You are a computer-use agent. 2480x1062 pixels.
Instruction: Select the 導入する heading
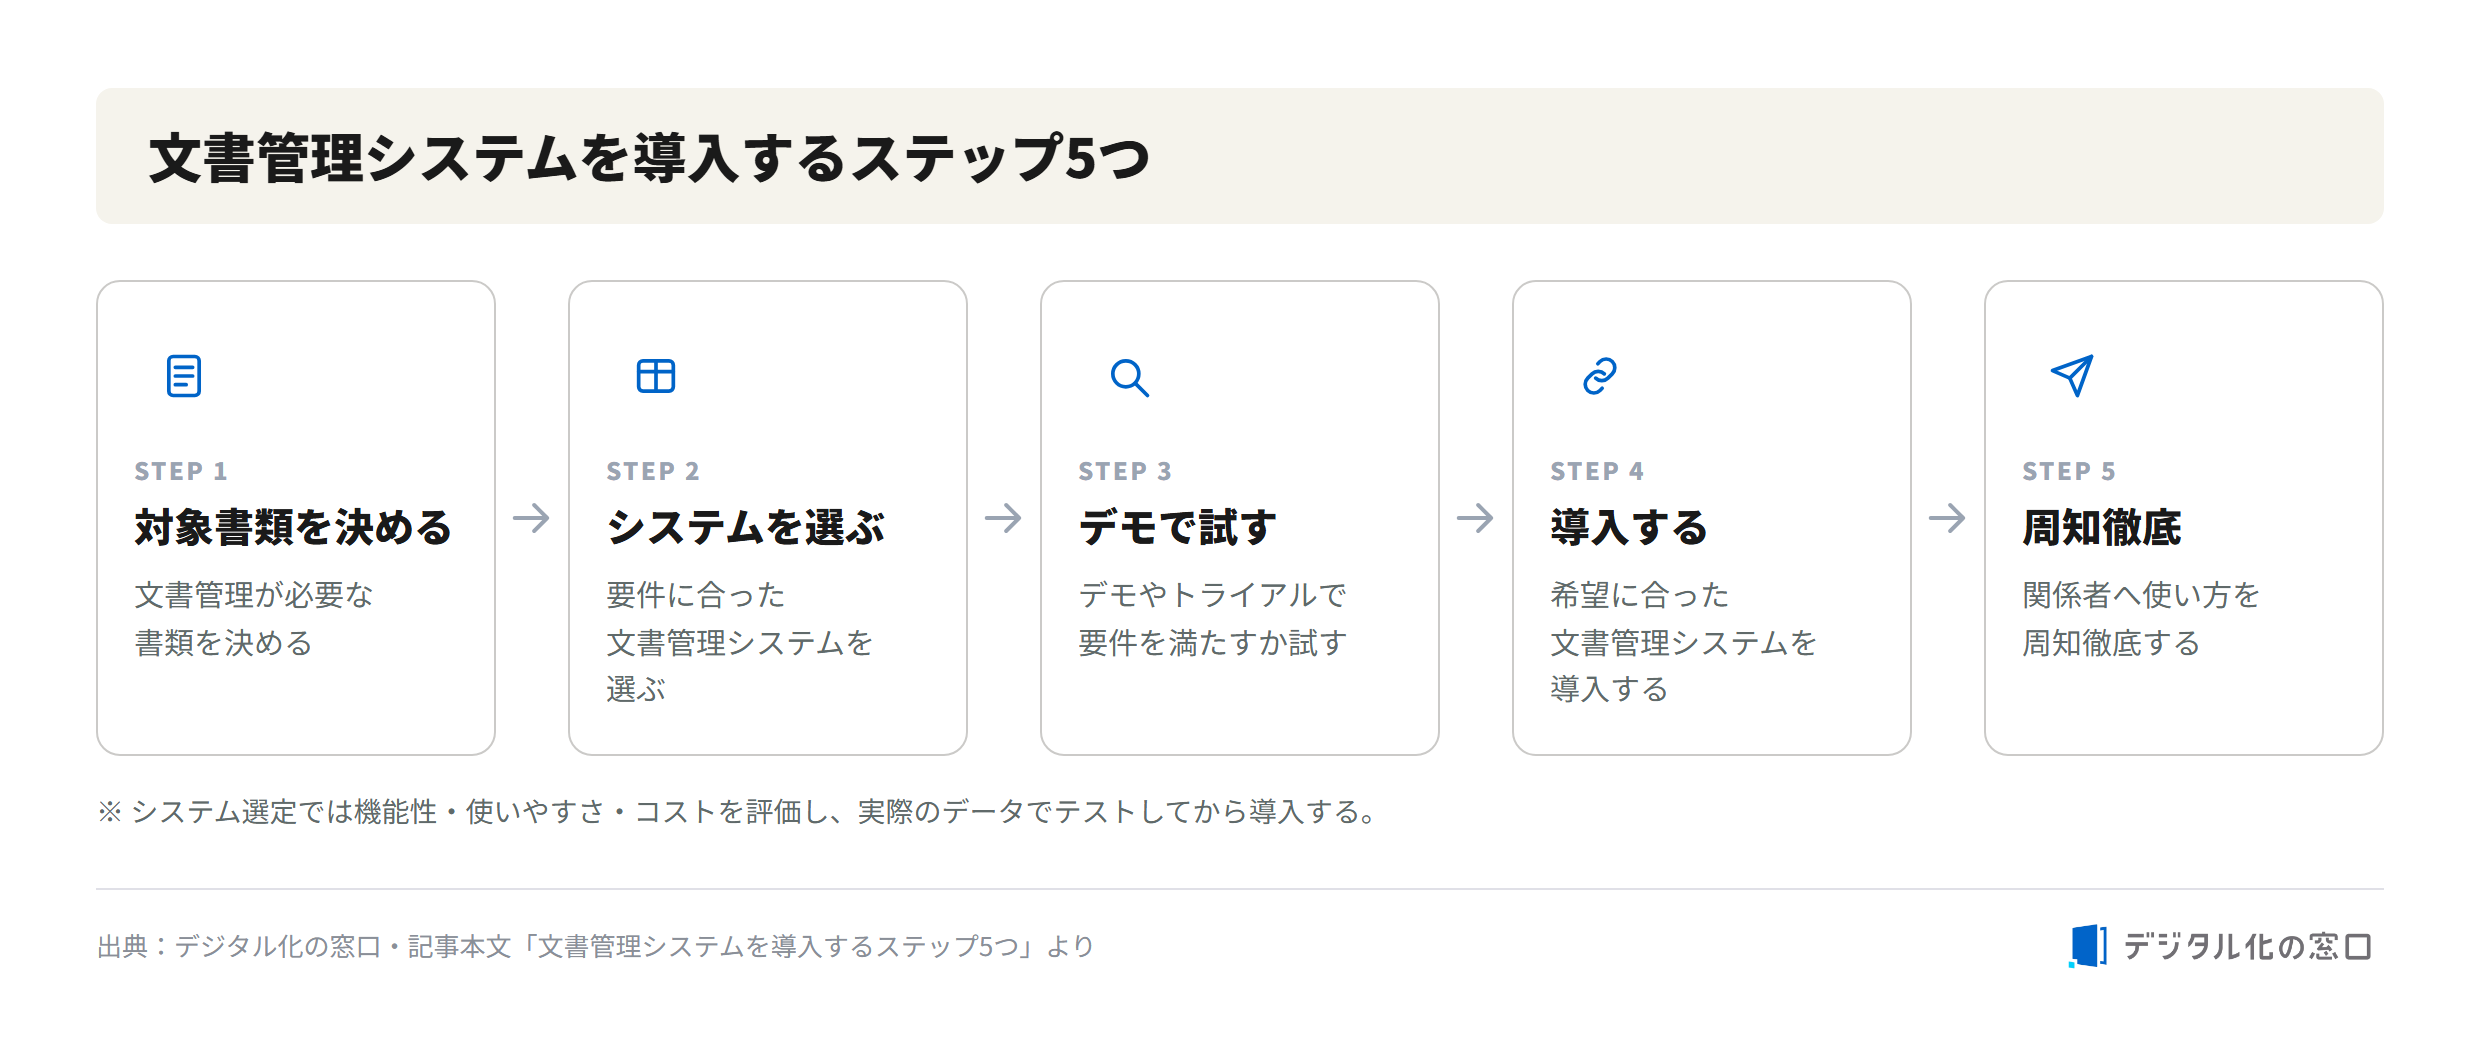pyautogui.click(x=1629, y=527)
